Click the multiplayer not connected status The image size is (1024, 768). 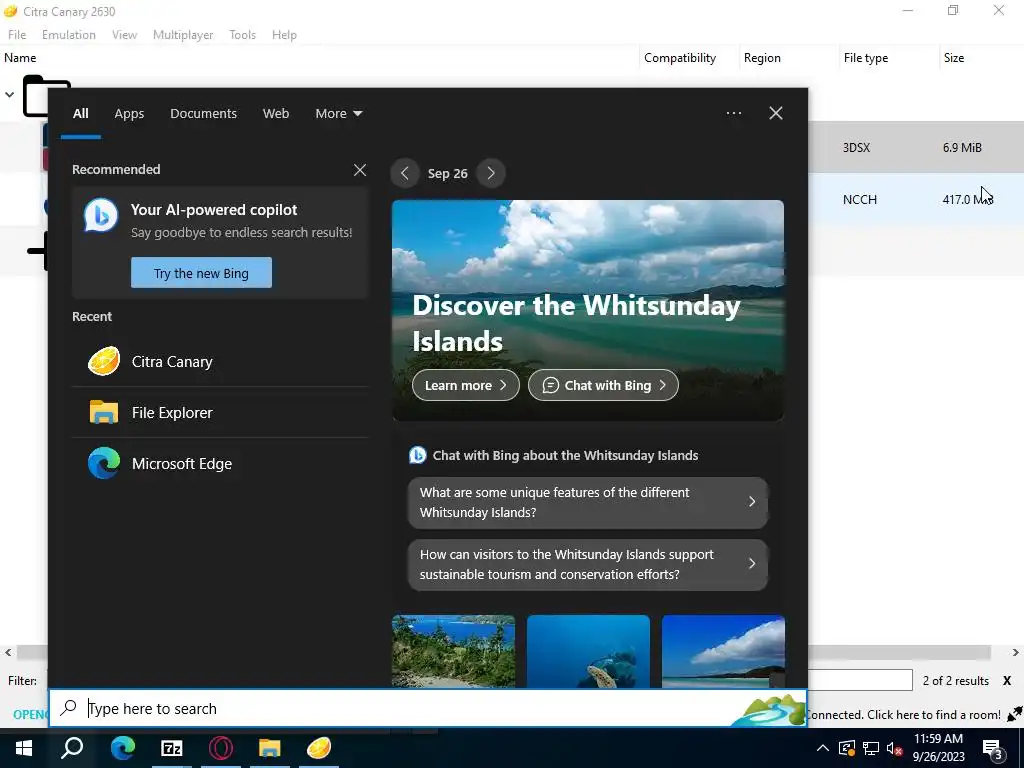[904, 714]
